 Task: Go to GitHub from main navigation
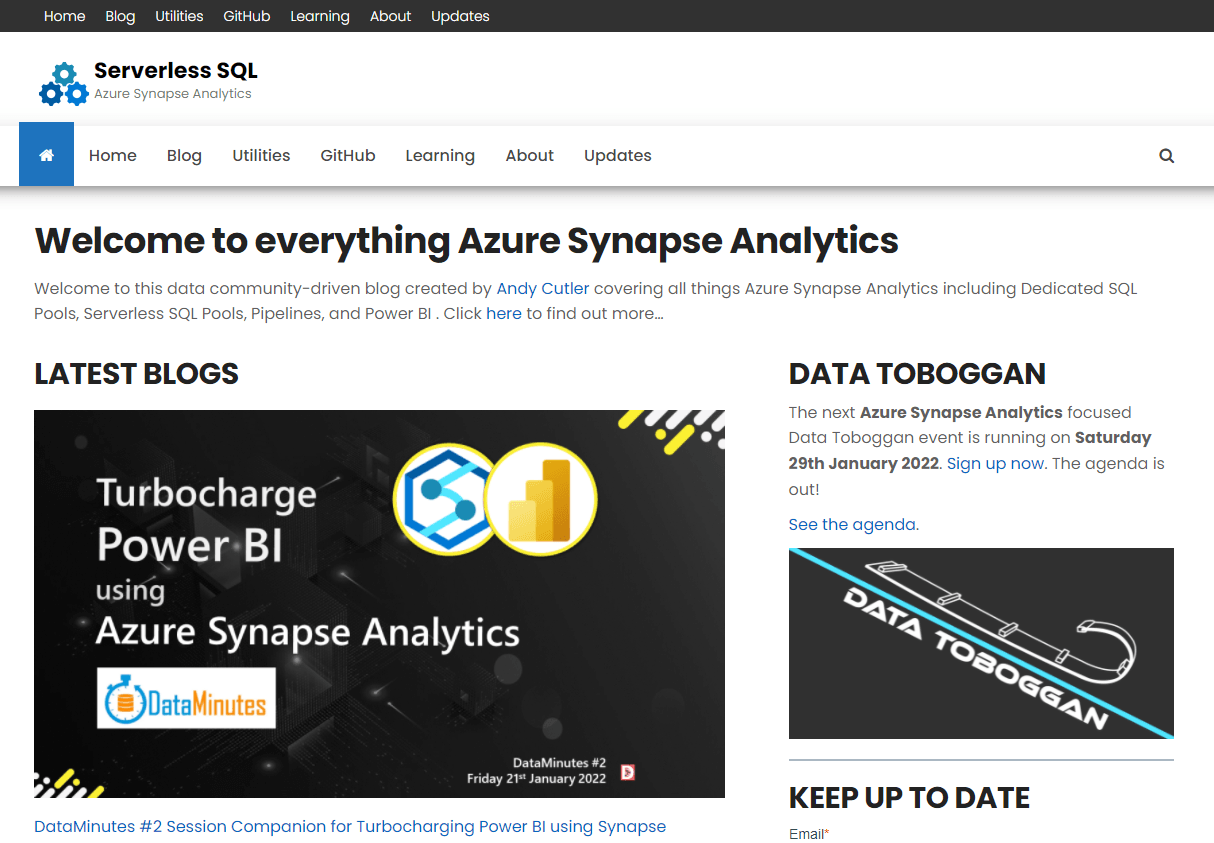click(x=347, y=156)
